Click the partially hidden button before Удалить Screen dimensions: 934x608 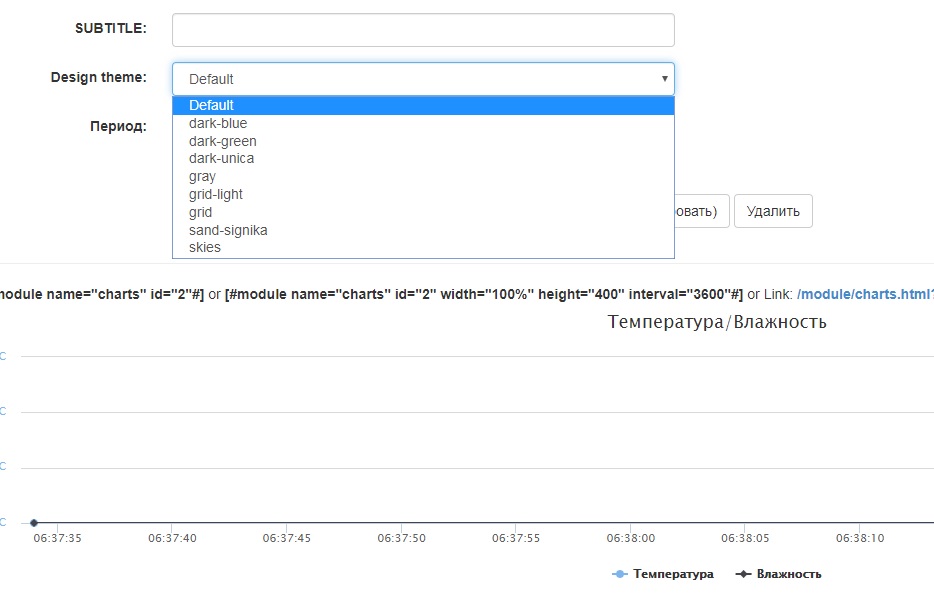[702, 211]
